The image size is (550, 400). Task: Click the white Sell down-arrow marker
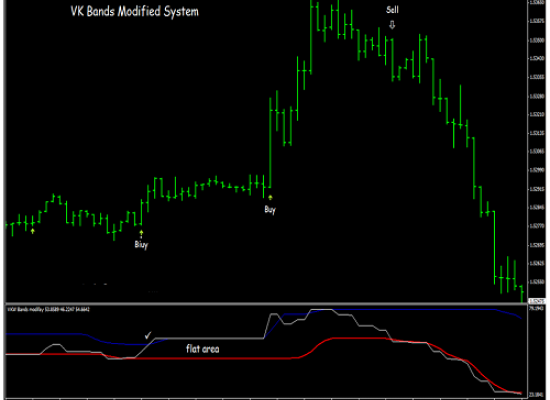392,25
